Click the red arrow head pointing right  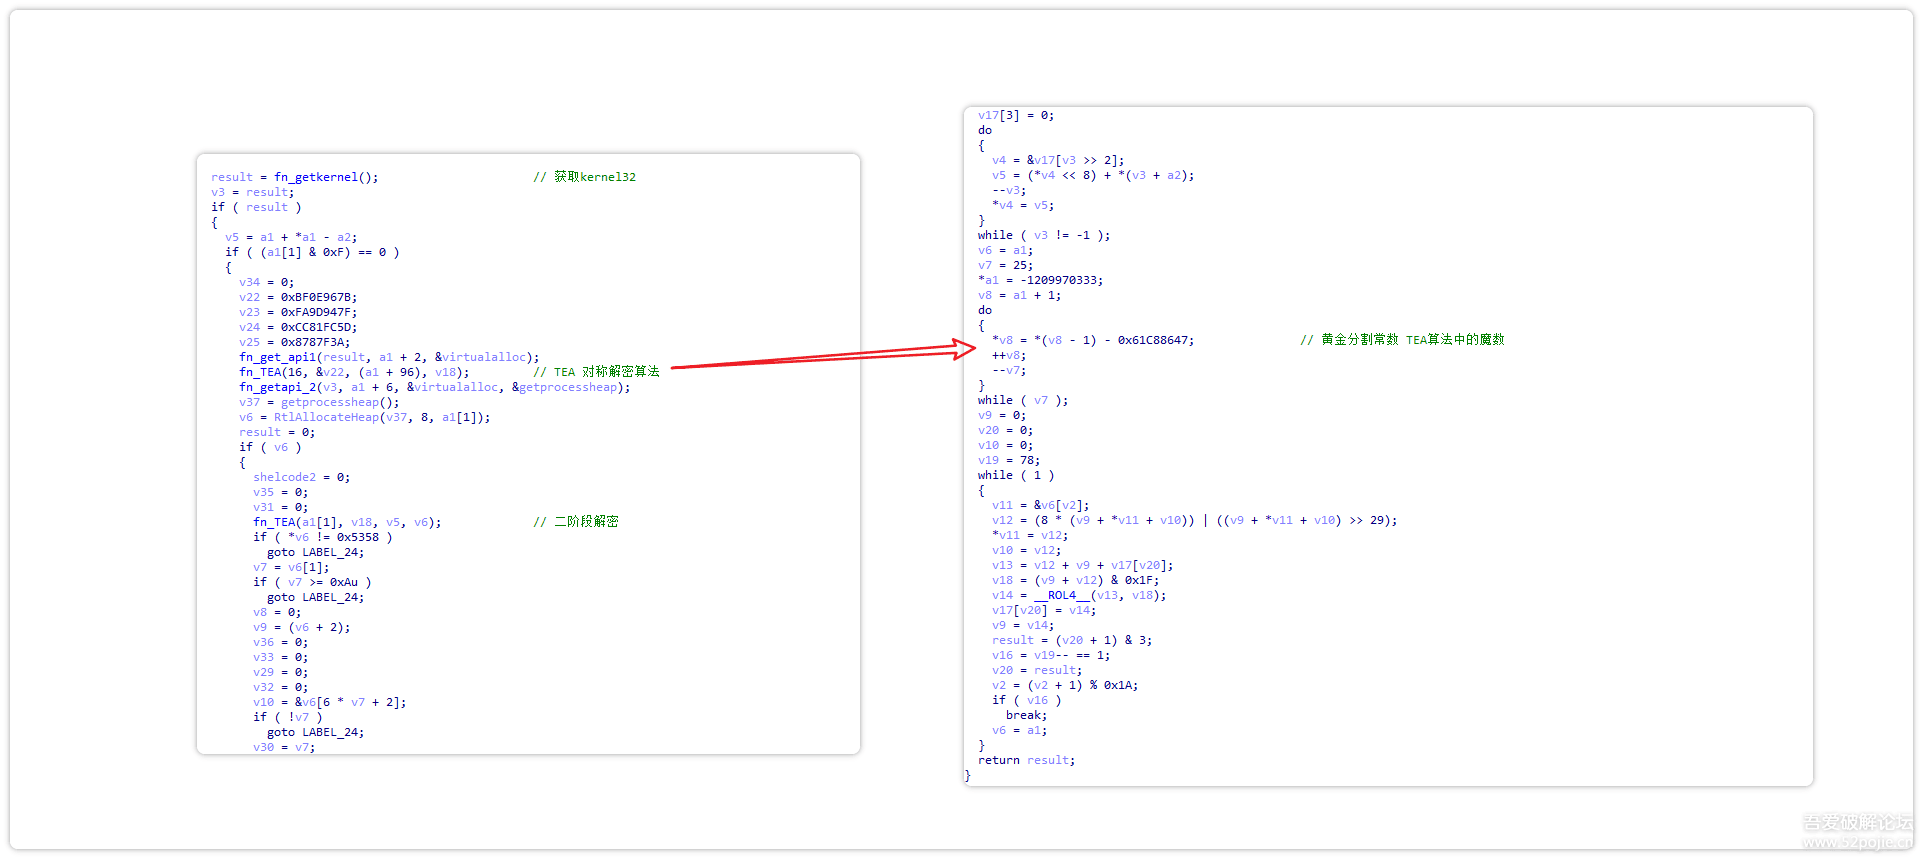click(x=965, y=348)
